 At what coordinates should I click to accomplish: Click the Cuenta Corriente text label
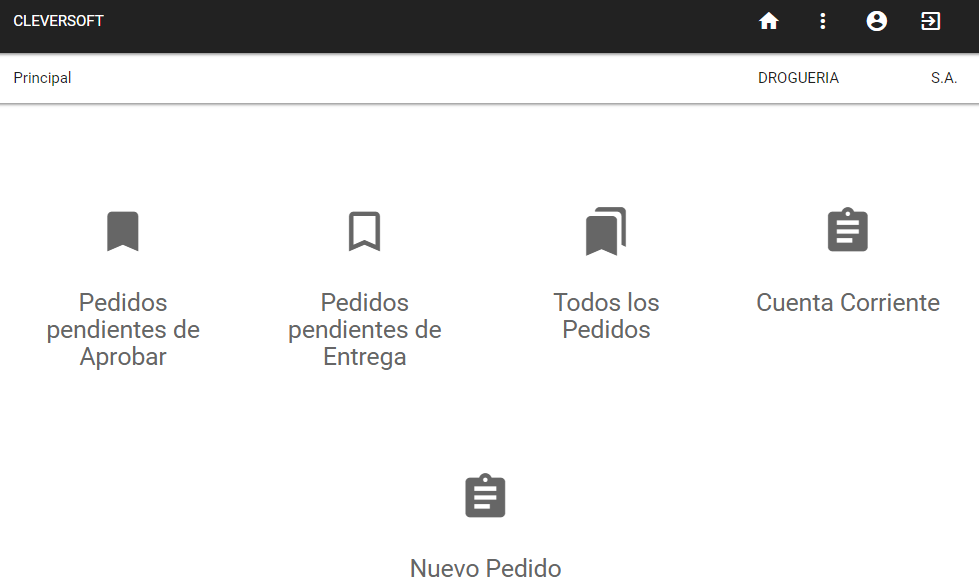[x=847, y=302]
